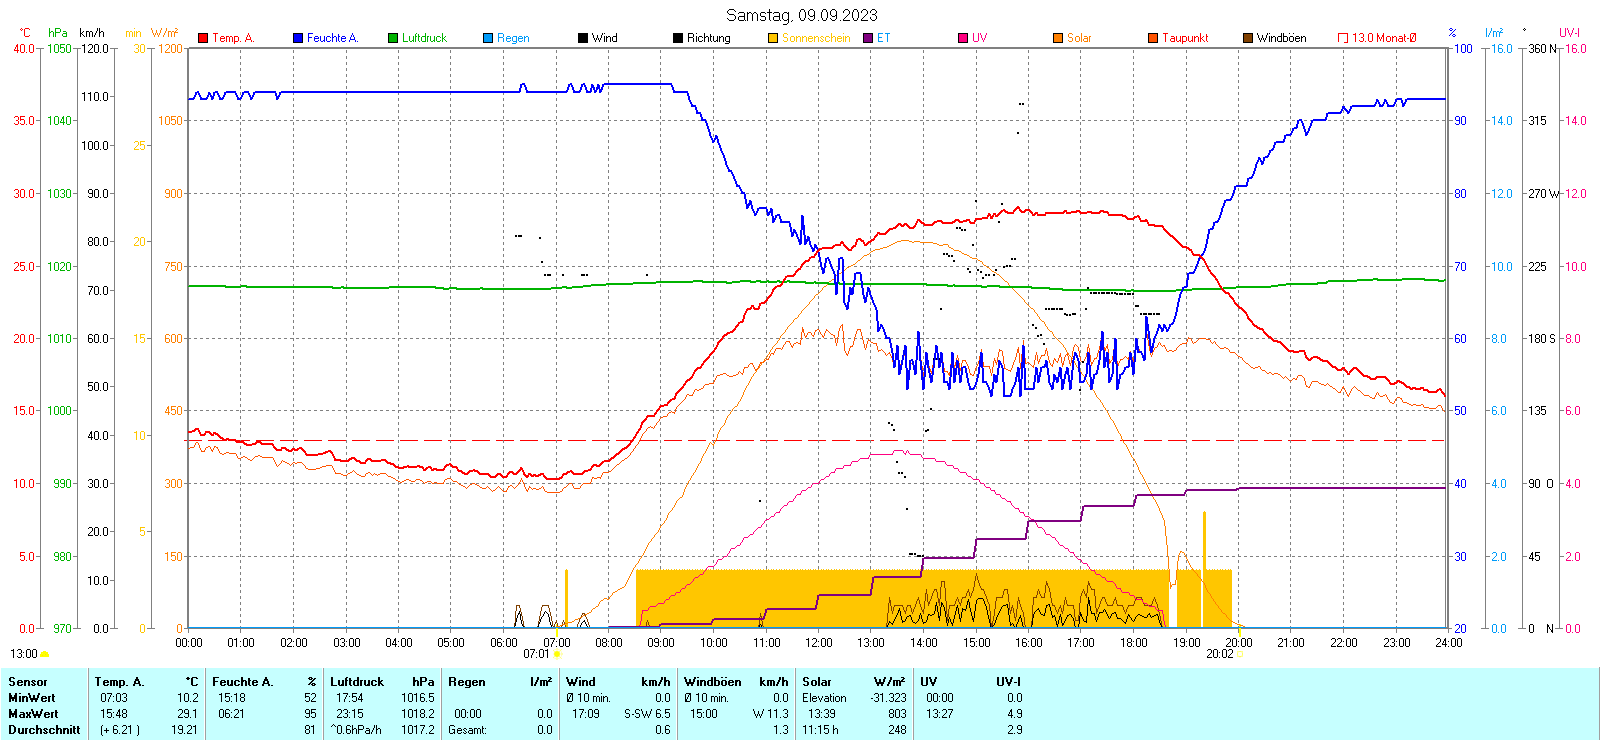The image size is (1600, 740).
Task: Click the blue Feuchte A. legend square
Action: 298,38
